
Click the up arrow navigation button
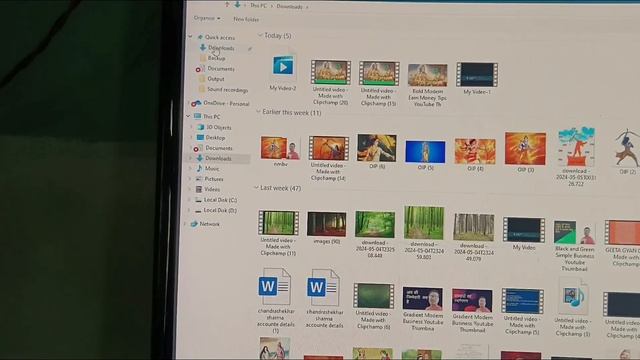tap(227, 4)
